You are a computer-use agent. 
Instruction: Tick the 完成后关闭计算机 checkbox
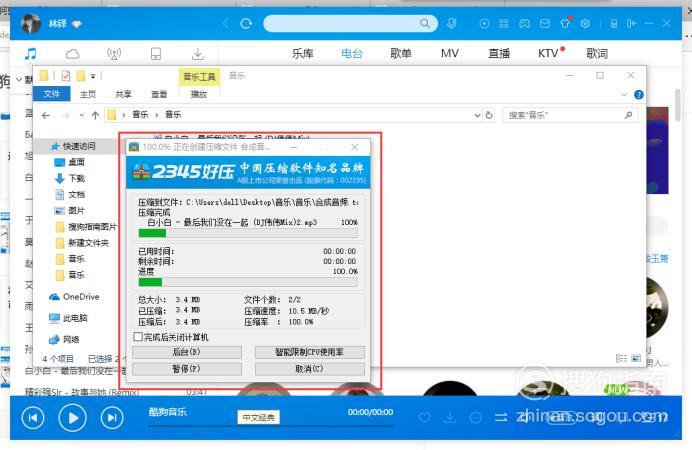click(138, 337)
